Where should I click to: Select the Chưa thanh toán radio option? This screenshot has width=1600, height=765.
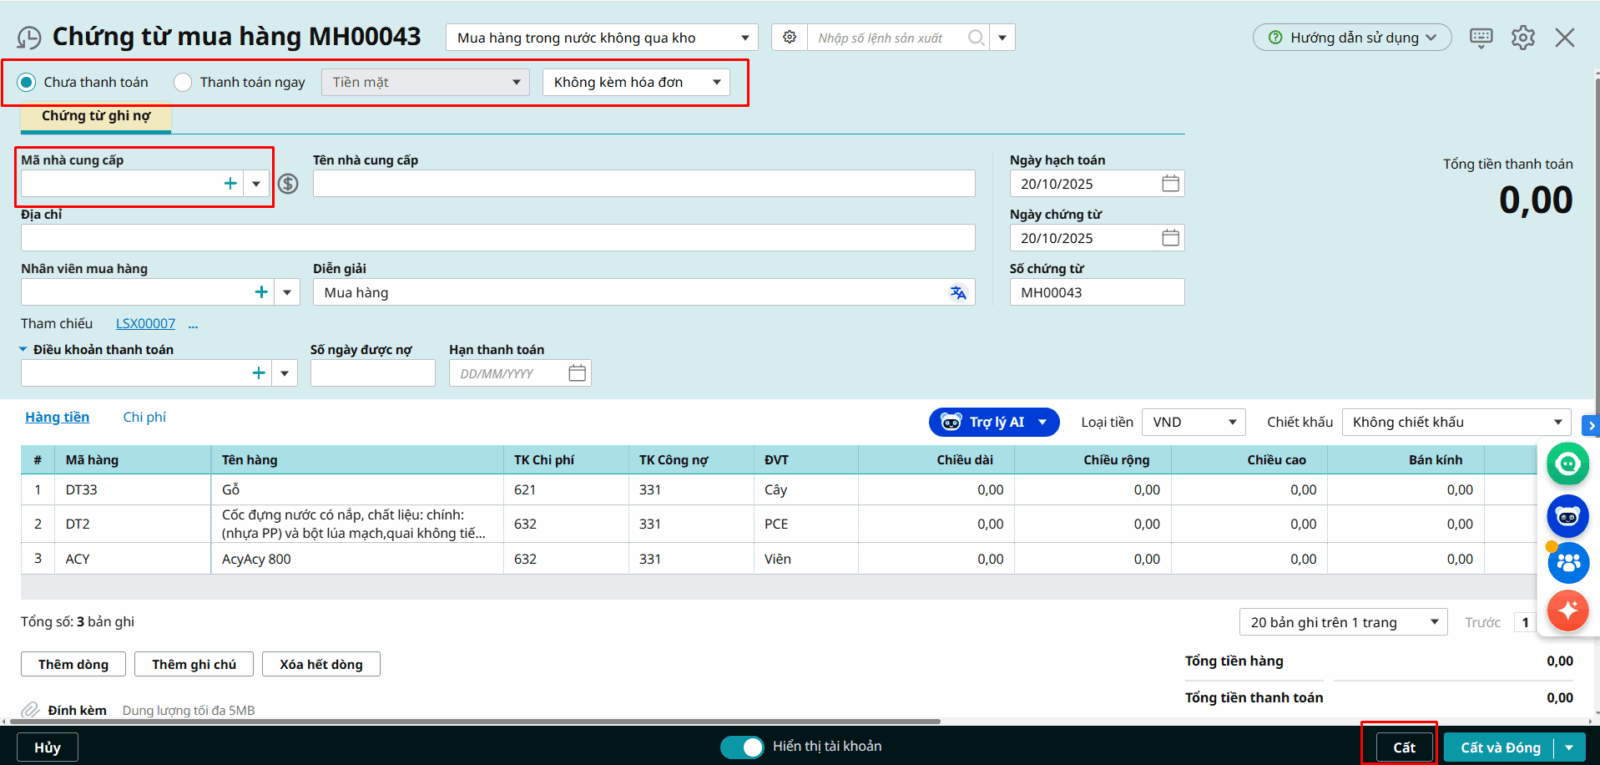click(27, 82)
